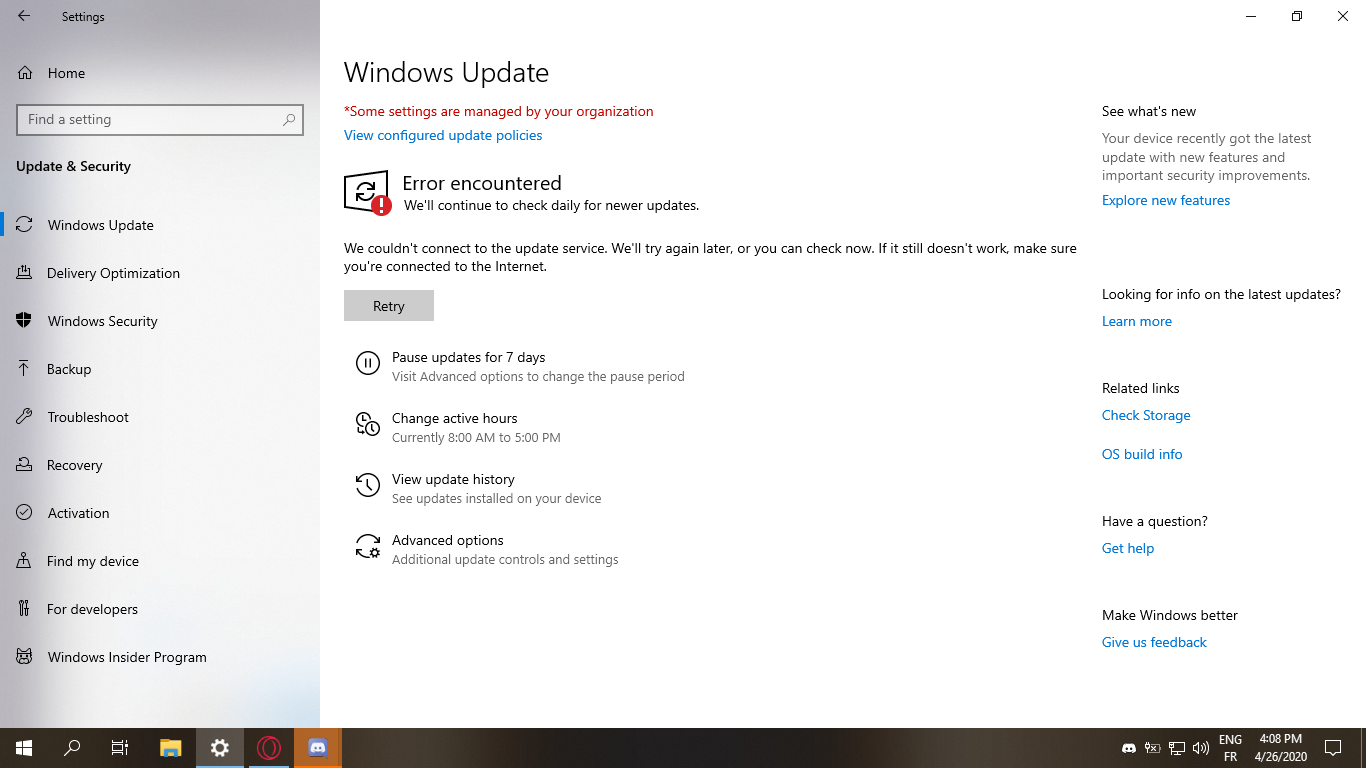Click the pause icon beside Pause updates

(x=368, y=363)
